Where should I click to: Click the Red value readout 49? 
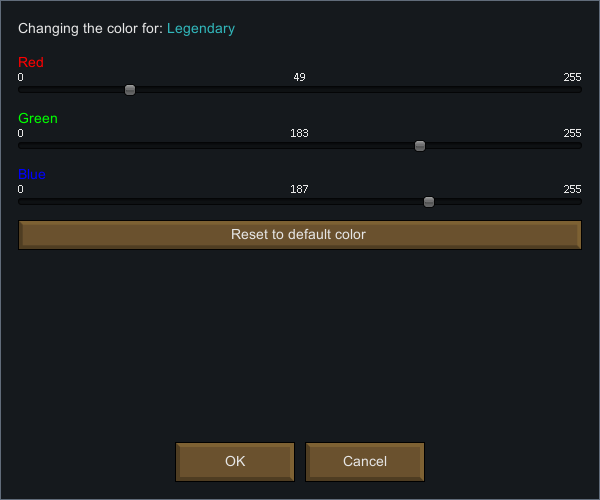tap(299, 77)
